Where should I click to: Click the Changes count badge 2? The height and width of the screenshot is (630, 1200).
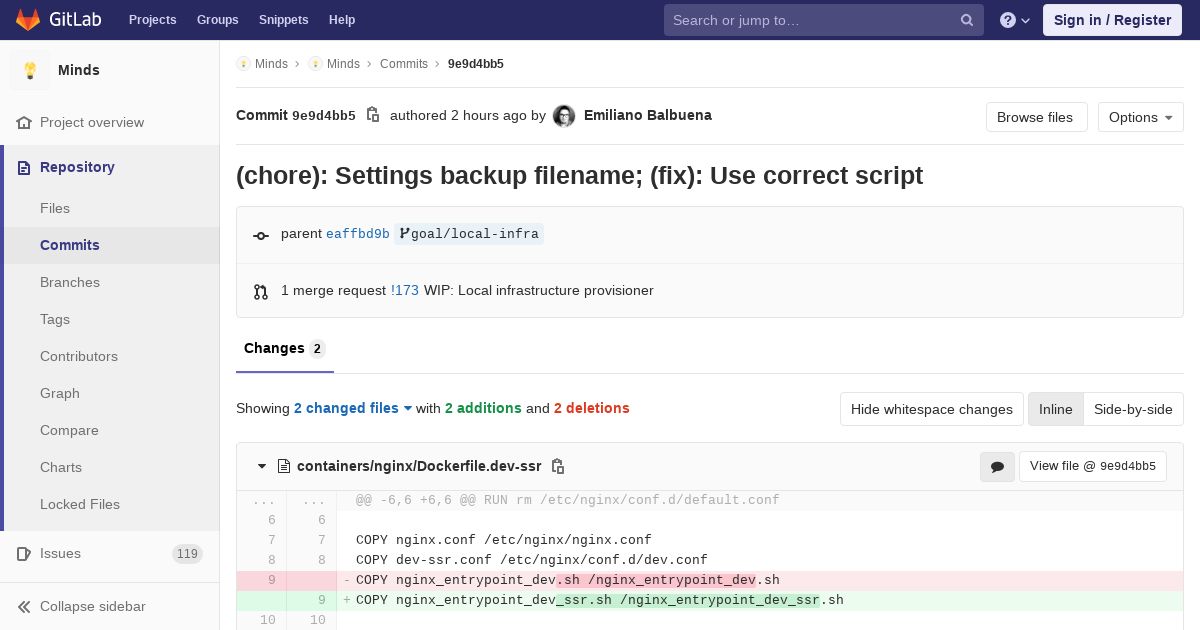317,349
